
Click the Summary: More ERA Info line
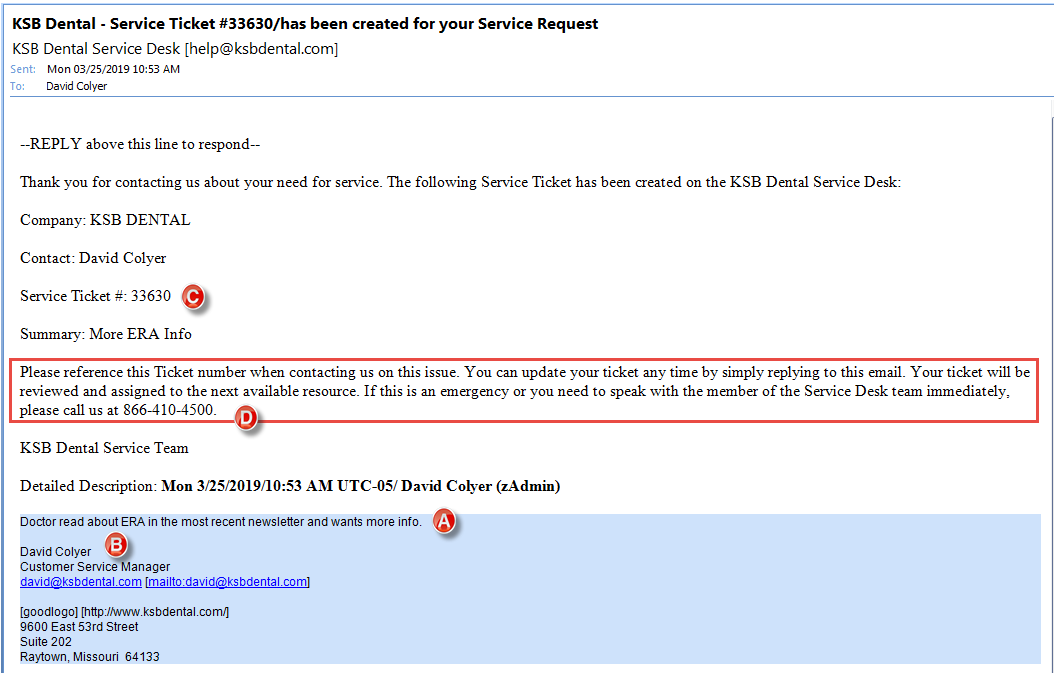106,333
